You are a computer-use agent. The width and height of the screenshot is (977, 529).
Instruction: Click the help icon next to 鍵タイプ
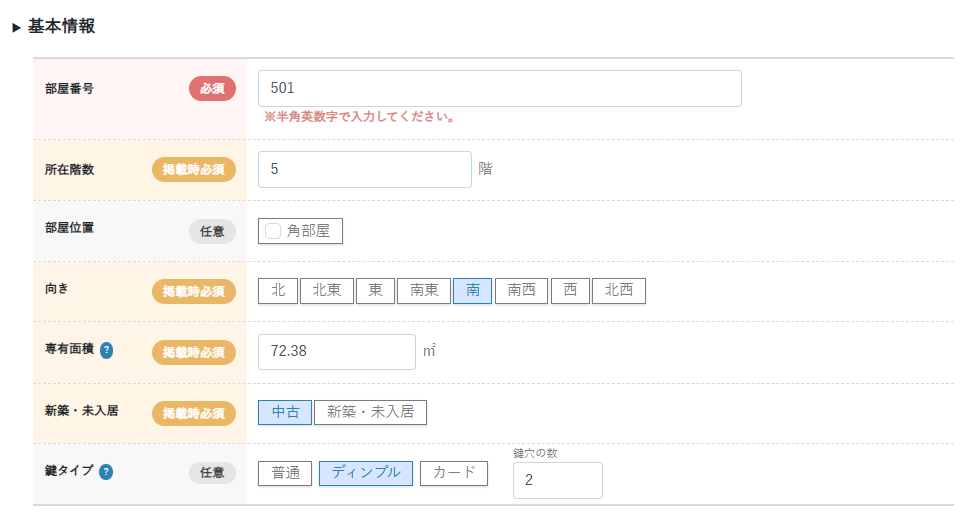coord(106,472)
